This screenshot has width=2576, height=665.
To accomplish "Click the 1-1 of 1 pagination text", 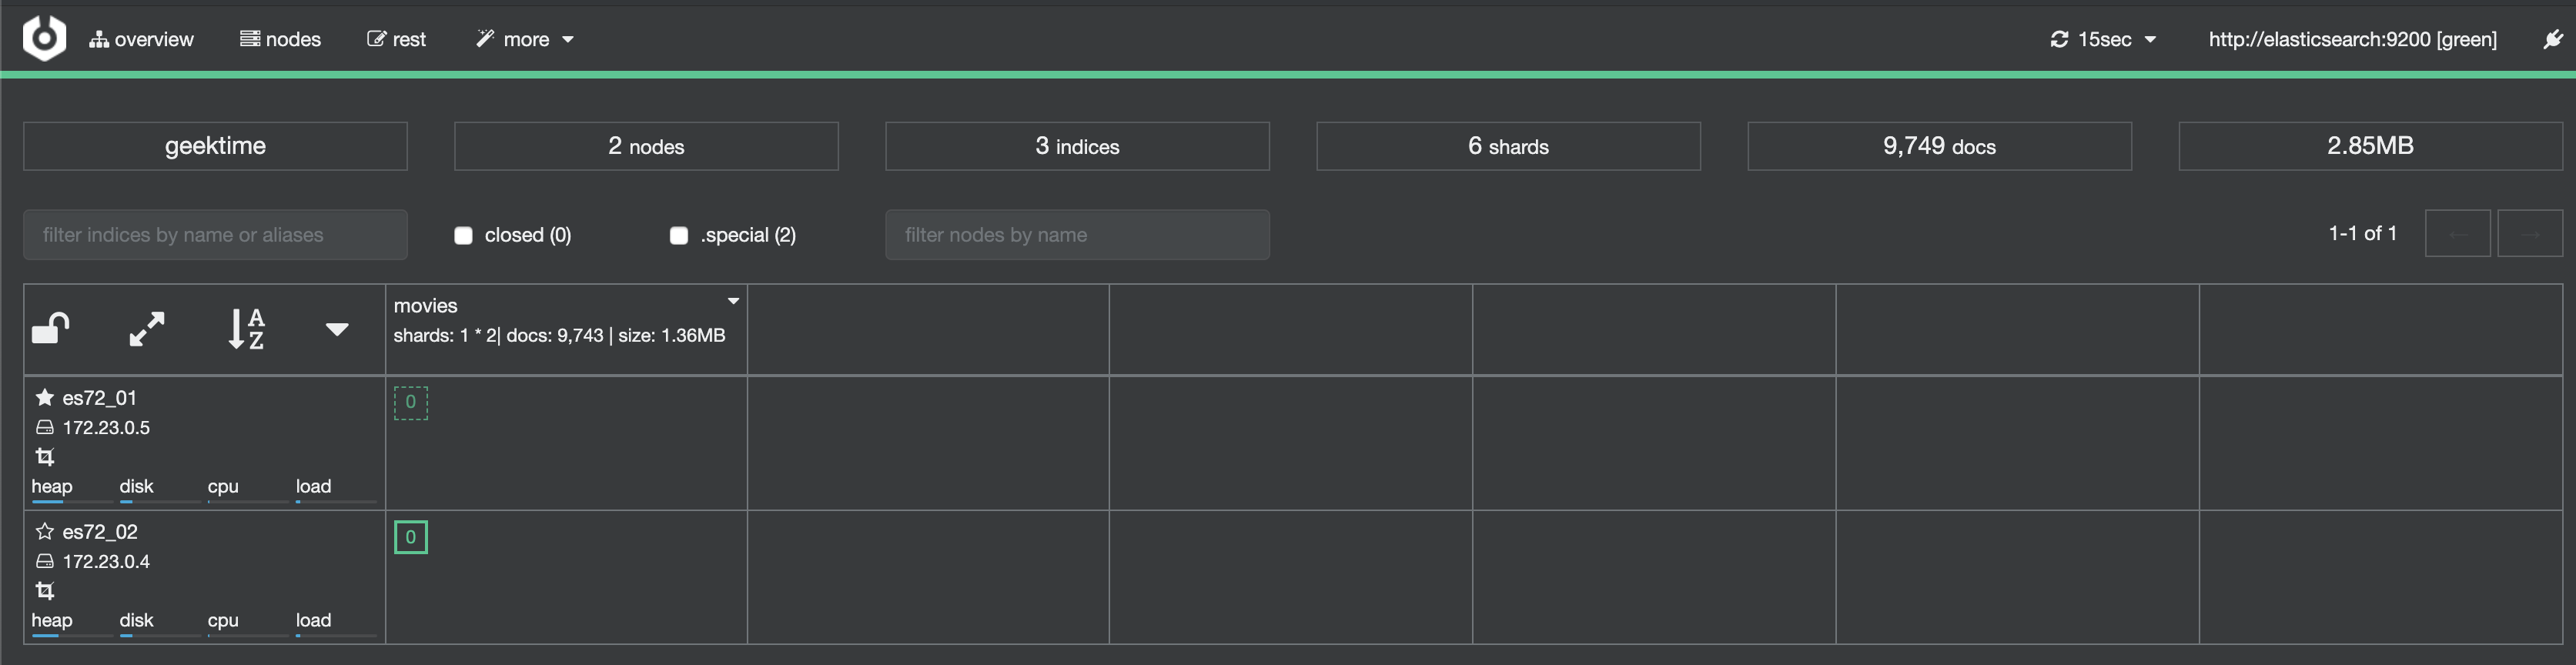I will (2362, 233).
